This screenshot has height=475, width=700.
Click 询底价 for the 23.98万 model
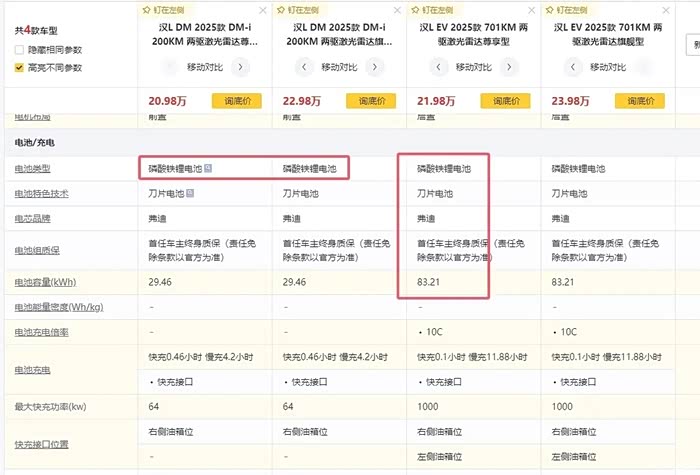(x=640, y=101)
